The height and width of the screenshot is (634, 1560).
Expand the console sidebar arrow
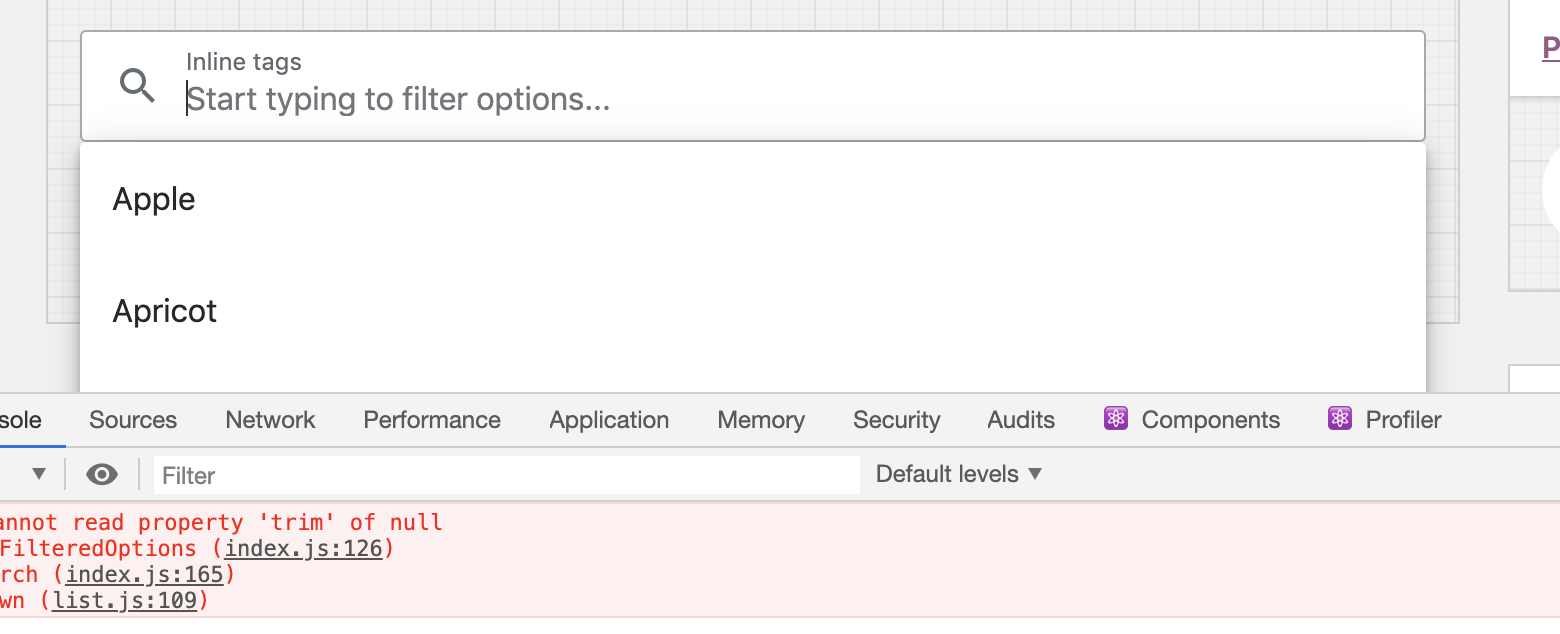click(x=37, y=474)
